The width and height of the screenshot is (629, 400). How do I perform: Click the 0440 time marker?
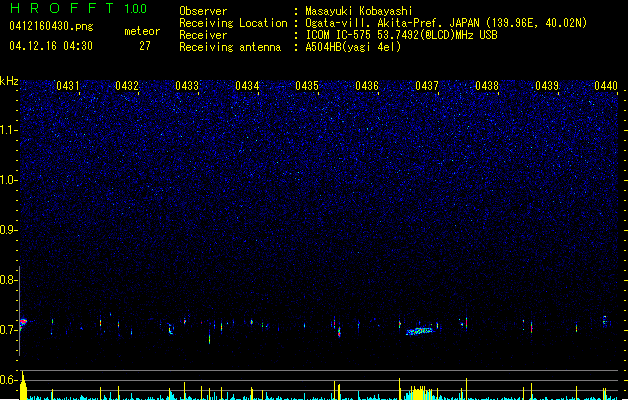coord(606,86)
